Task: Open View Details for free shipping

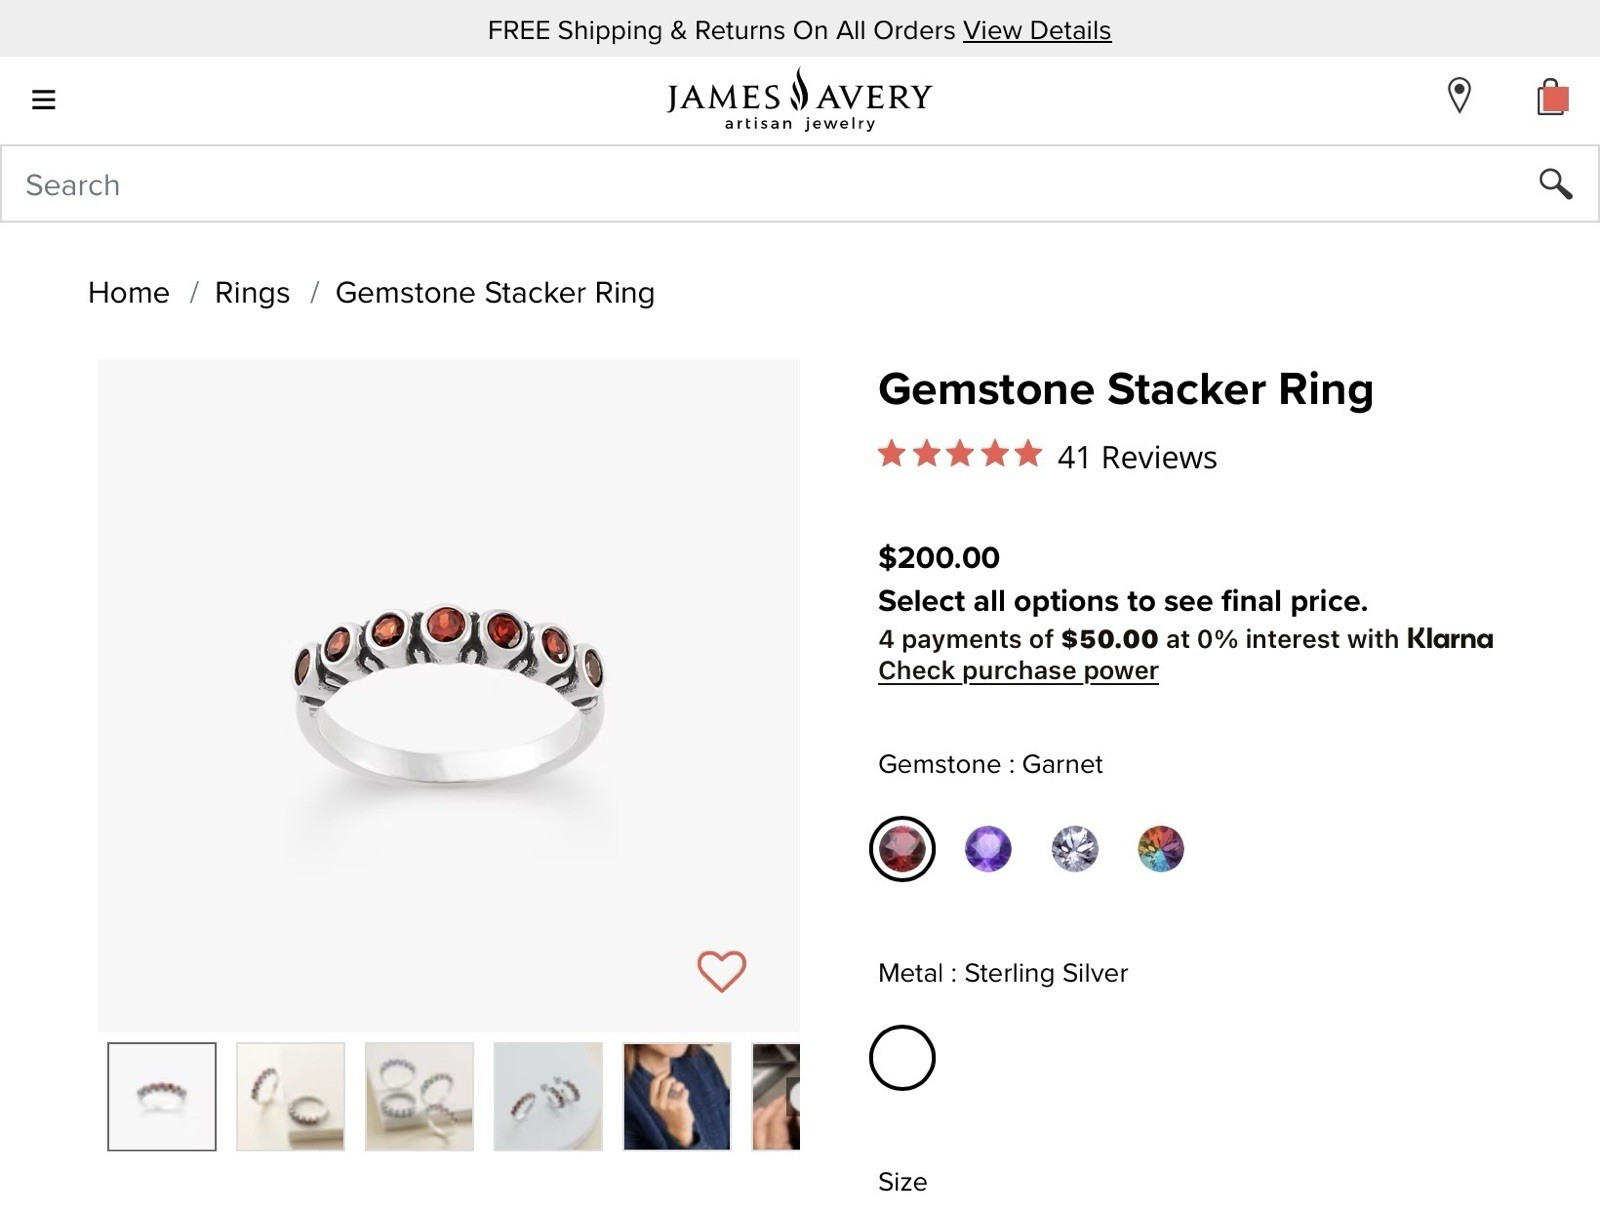Action: (x=1036, y=30)
